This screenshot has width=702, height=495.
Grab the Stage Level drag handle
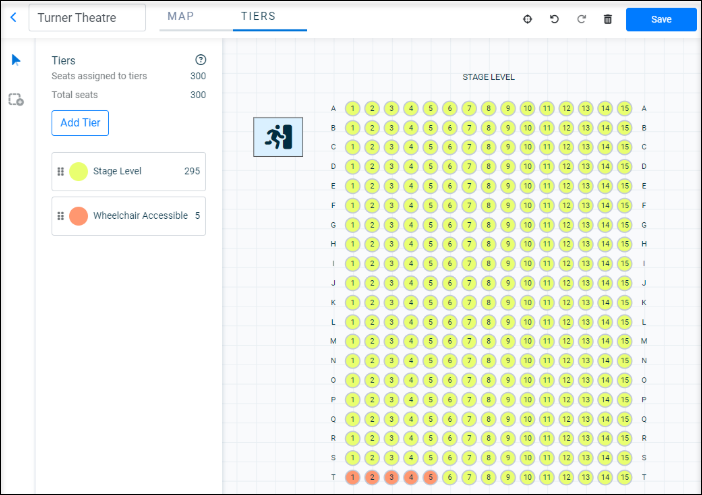[61, 171]
